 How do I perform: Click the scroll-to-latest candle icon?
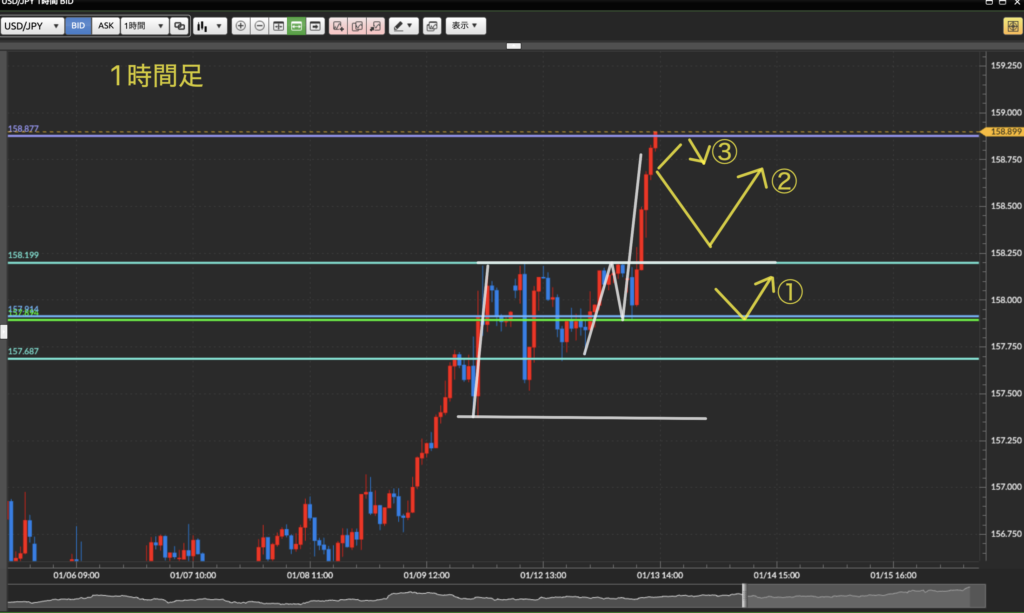click(316, 26)
